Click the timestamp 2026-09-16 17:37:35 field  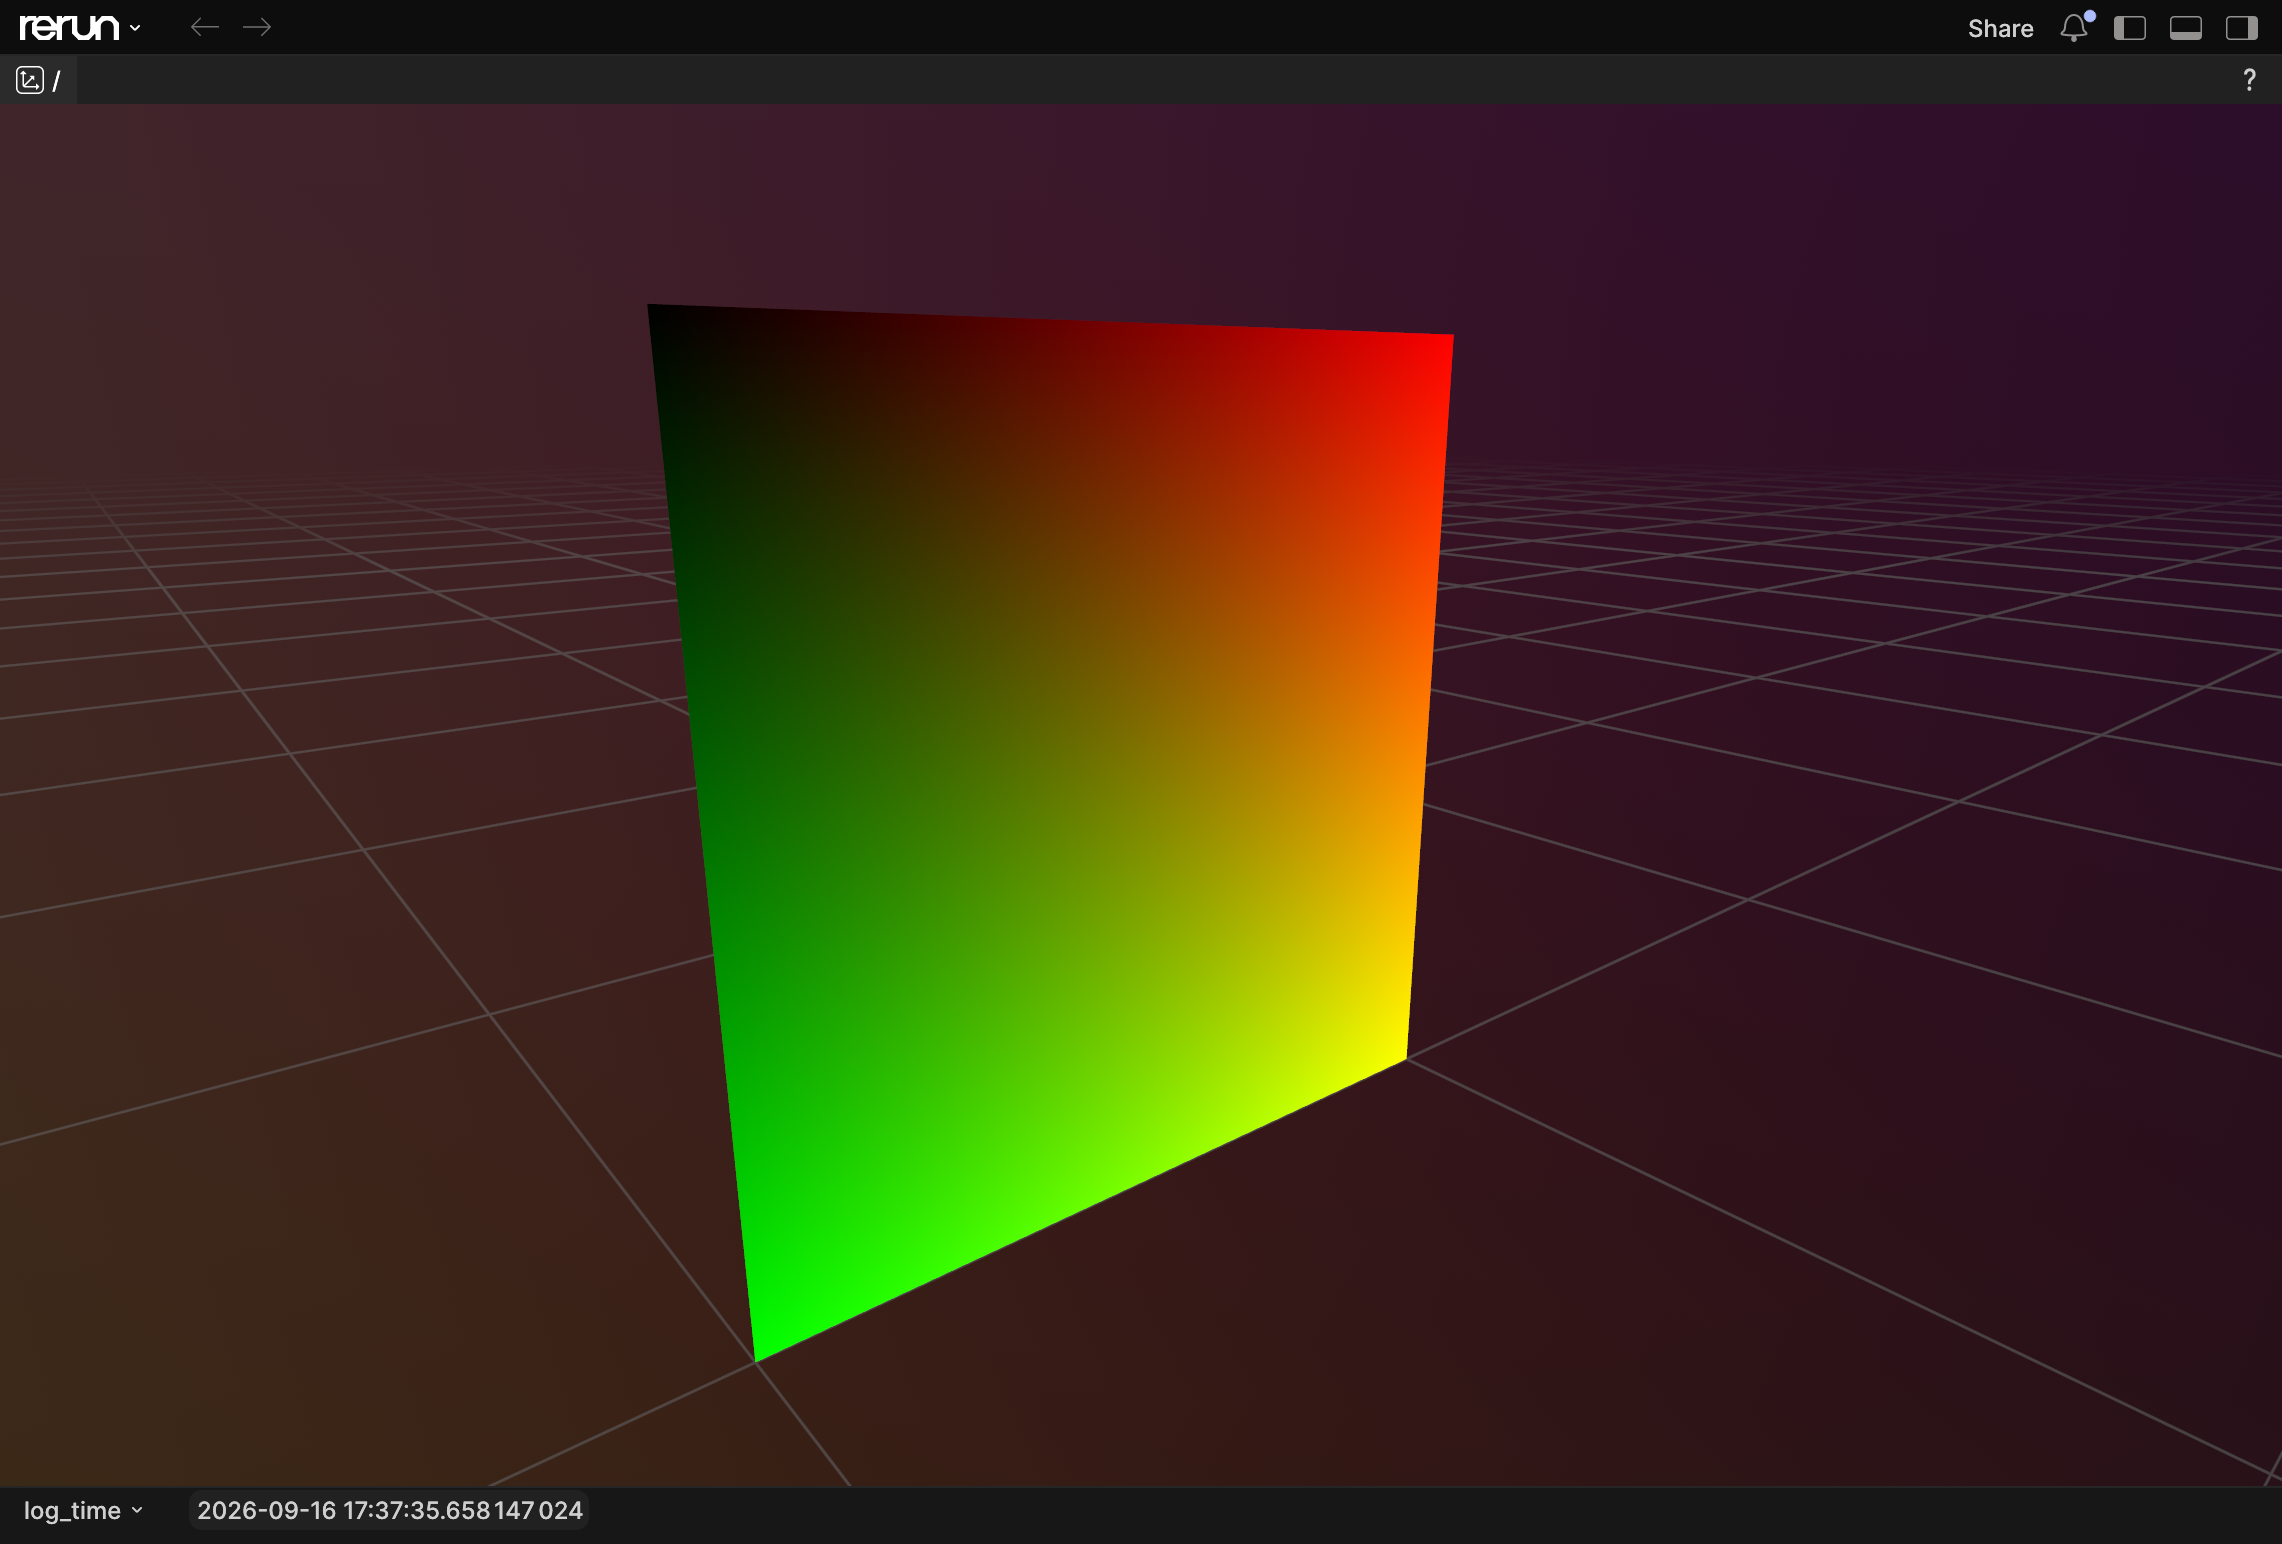tap(389, 1510)
